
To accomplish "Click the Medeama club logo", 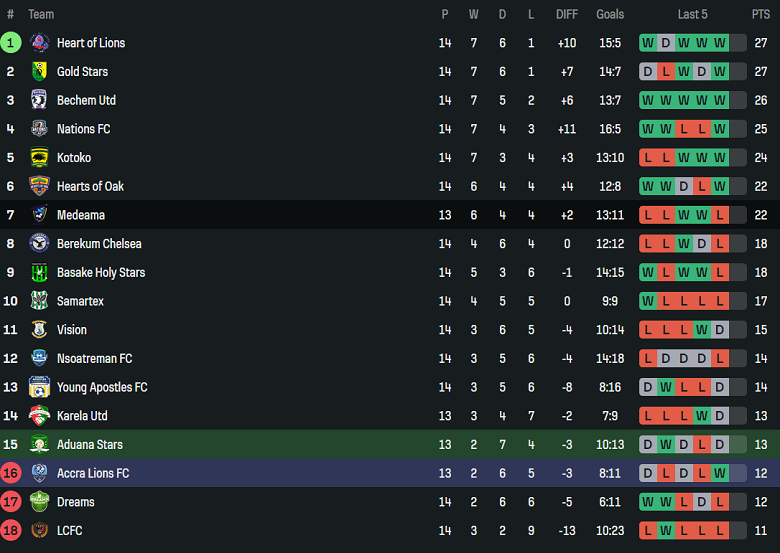I will click(39, 215).
